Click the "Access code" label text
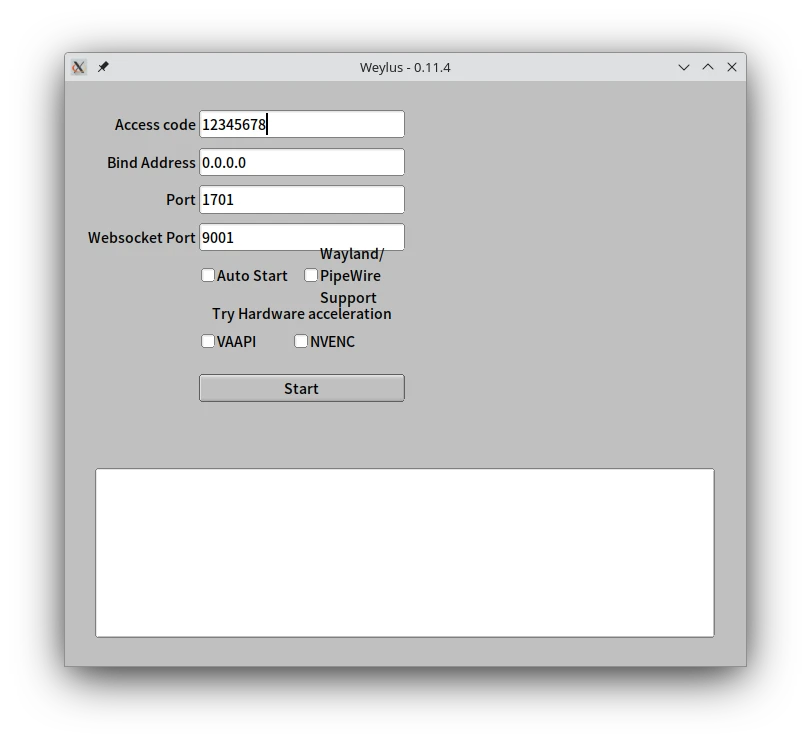This screenshot has width=811, height=743. click(x=155, y=125)
